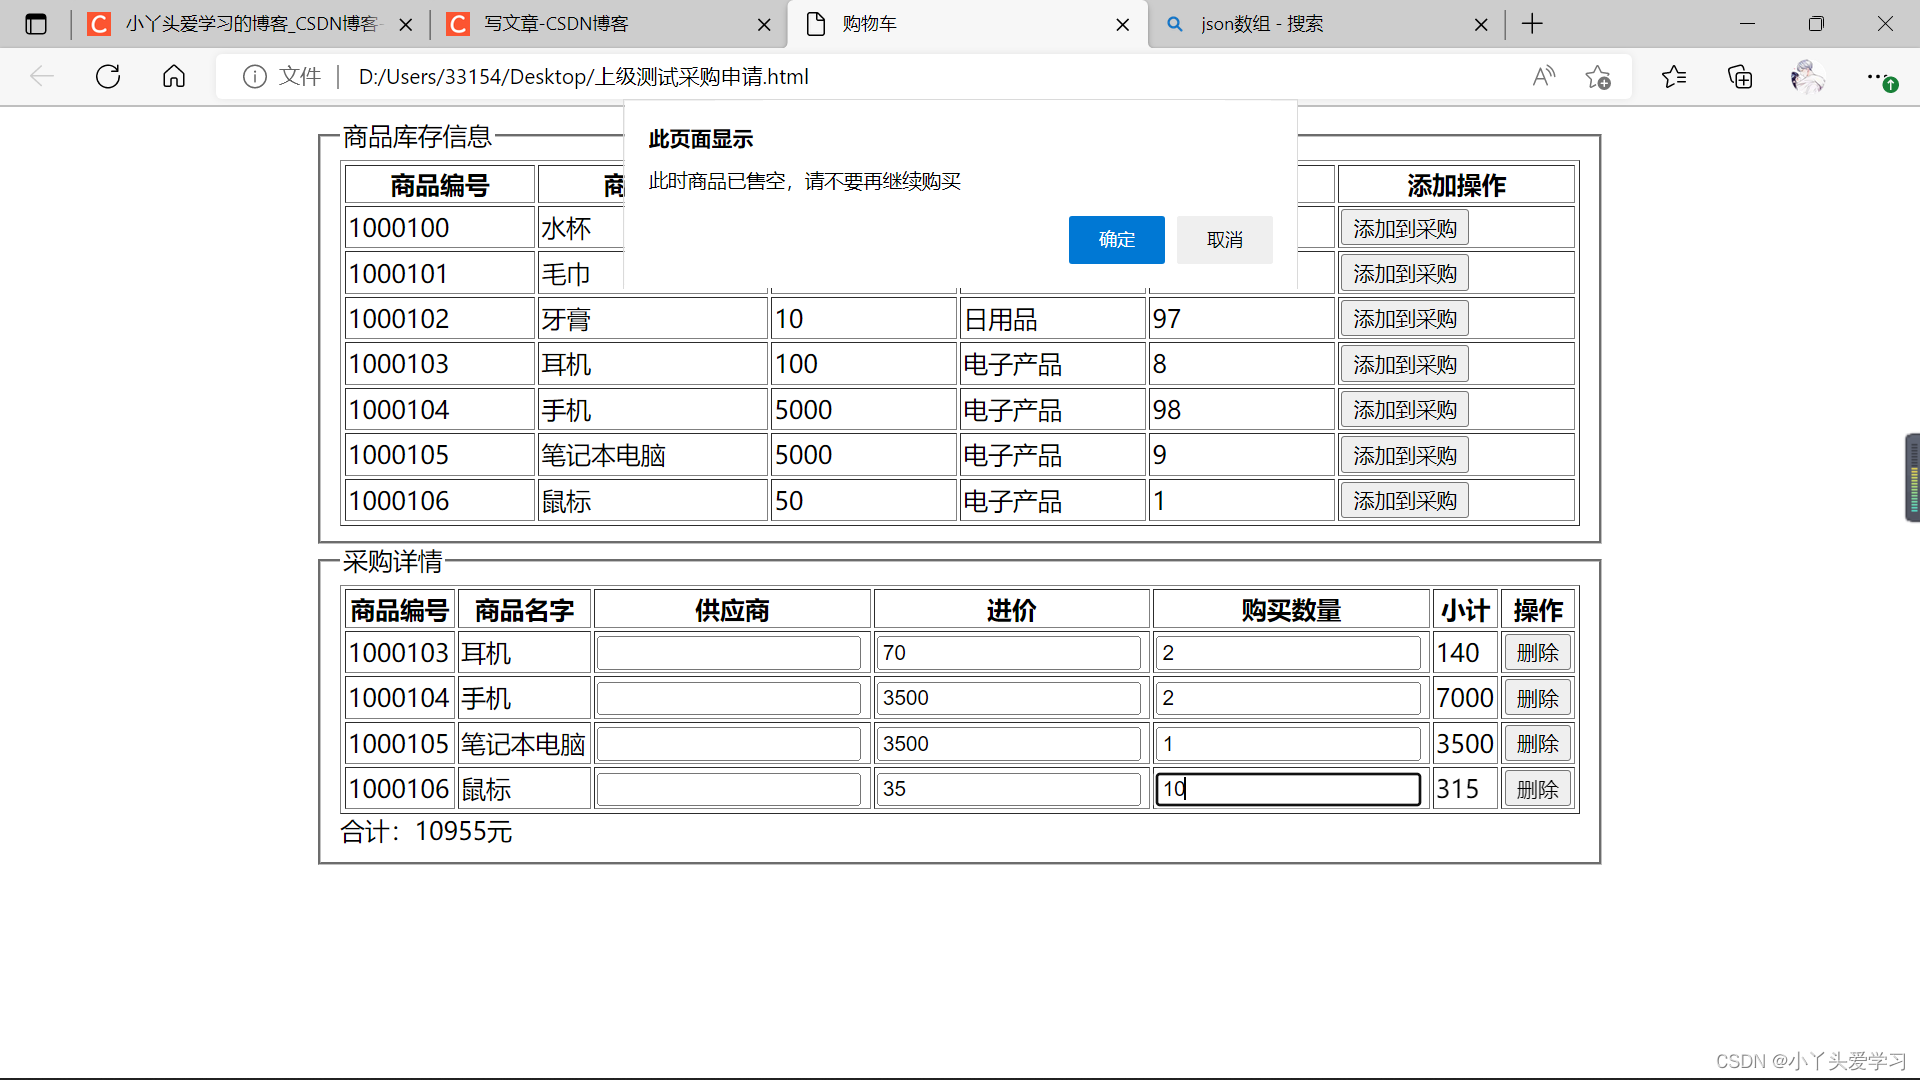Delete 鼠标 from purchase details

[x=1537, y=789]
